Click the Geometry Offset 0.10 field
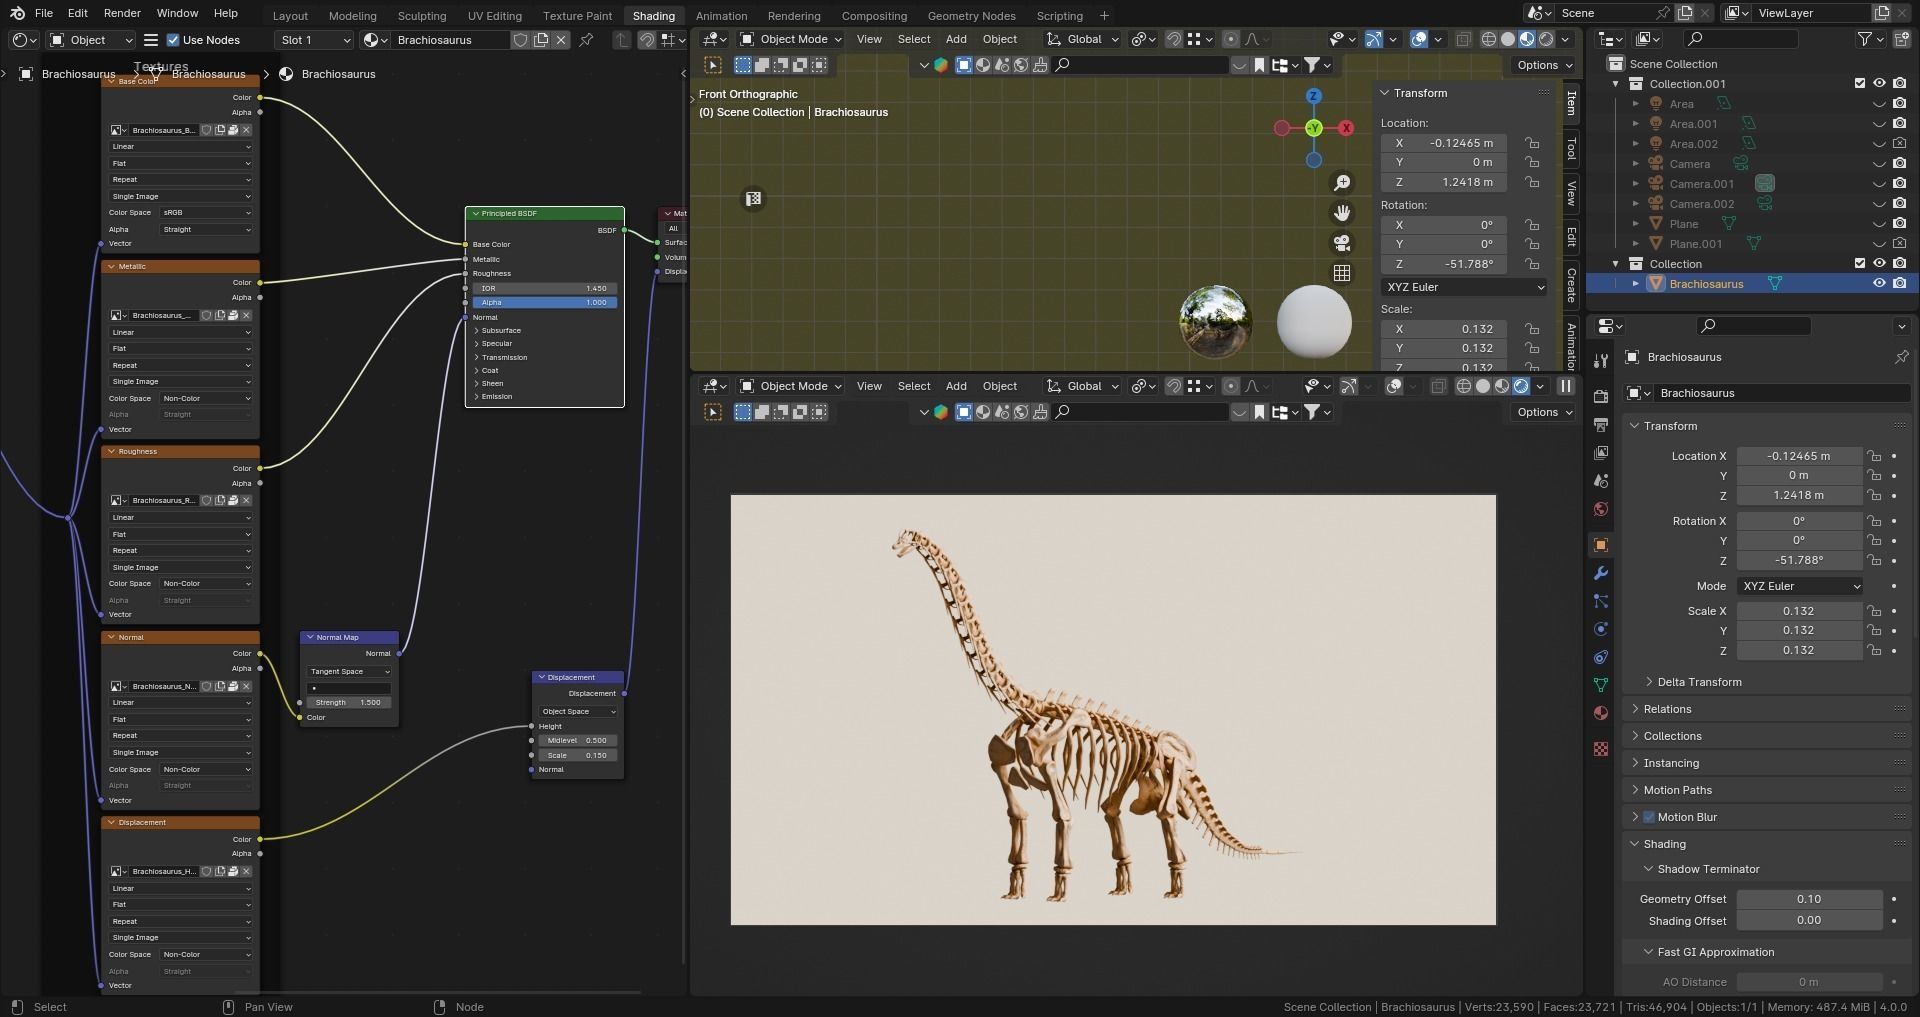 click(1808, 899)
